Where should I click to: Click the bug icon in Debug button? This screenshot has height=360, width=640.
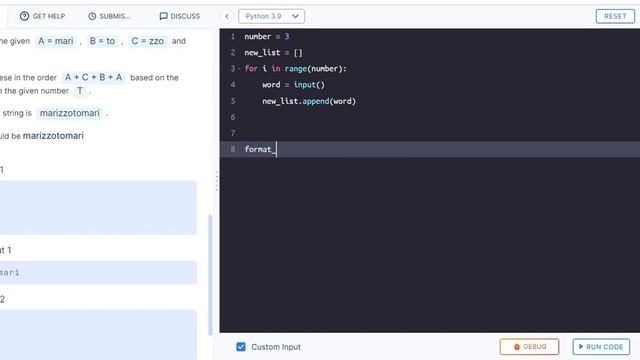pos(517,347)
